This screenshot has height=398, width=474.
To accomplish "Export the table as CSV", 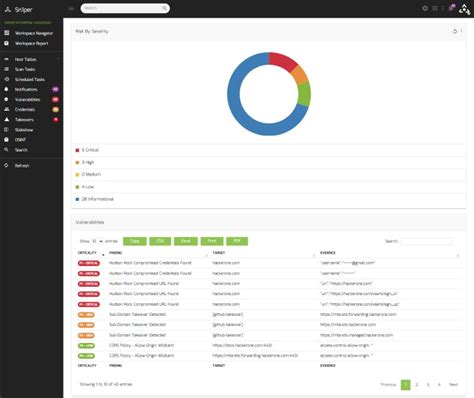I will pyautogui.click(x=160, y=241).
